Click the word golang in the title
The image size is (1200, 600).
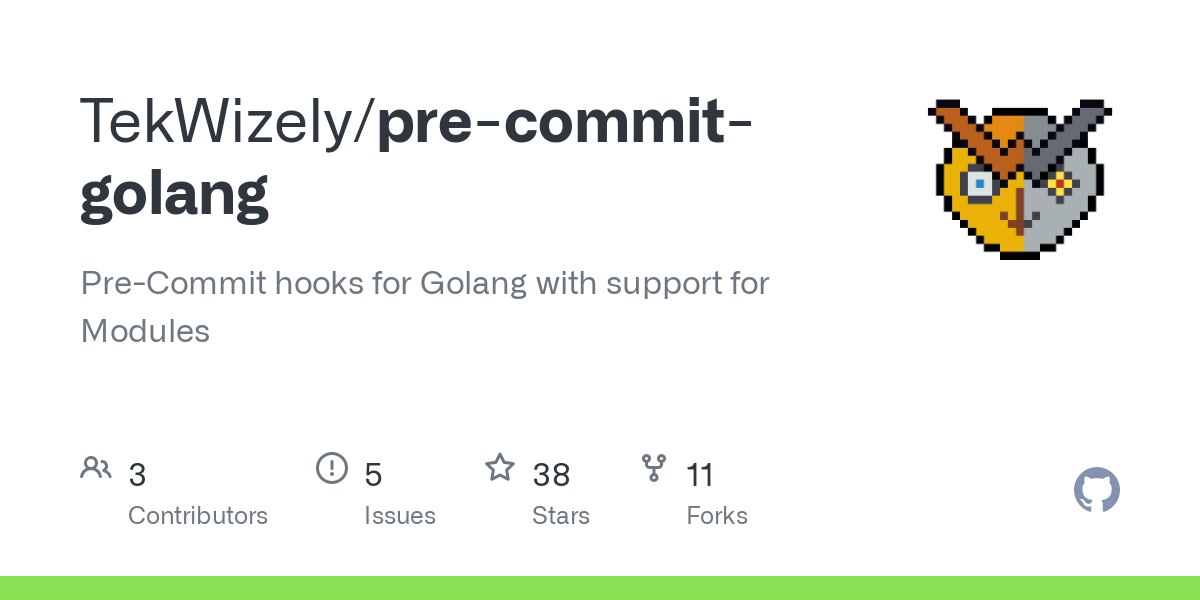[x=174, y=193]
